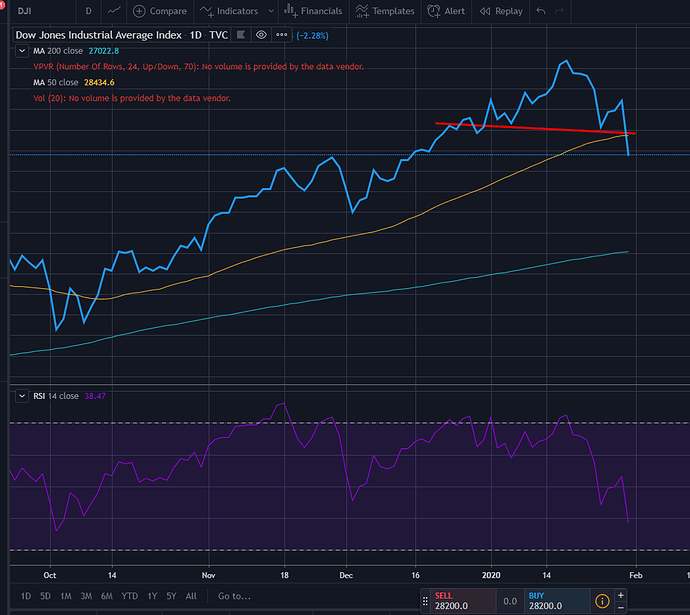Create an Alert
The height and width of the screenshot is (615, 690).
coord(446,11)
